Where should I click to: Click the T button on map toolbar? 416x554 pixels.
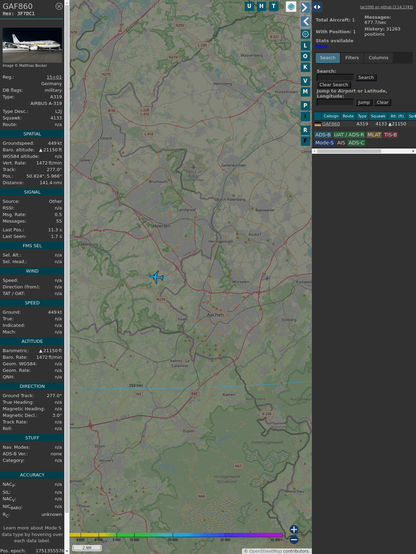click(274, 6)
